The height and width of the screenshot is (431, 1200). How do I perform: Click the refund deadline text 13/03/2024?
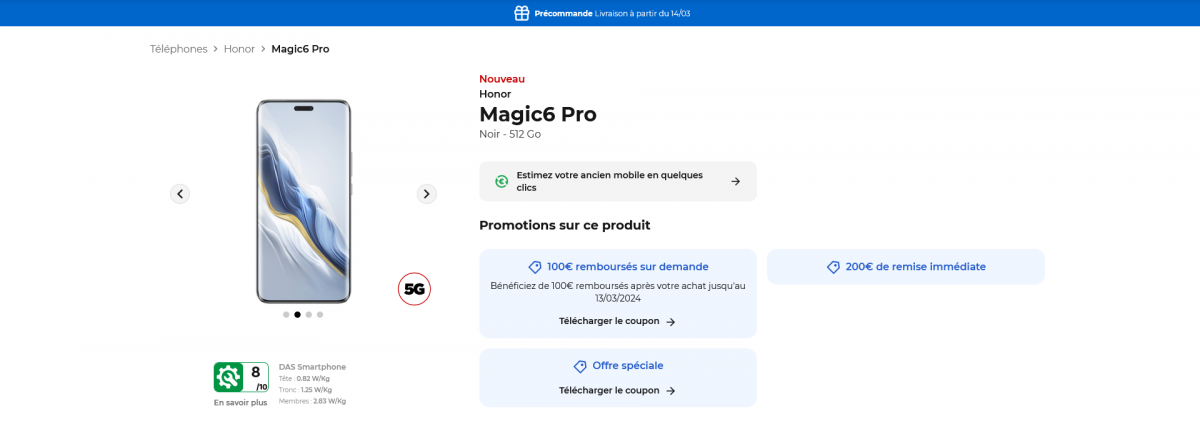click(618, 298)
